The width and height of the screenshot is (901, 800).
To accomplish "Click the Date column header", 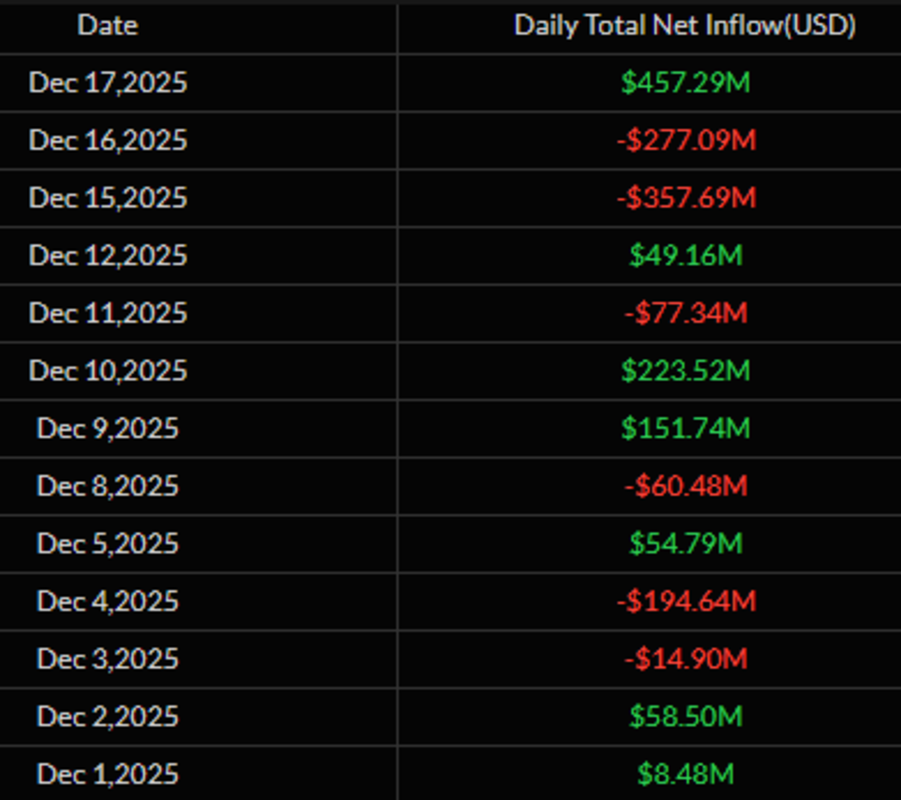I will point(108,26).
